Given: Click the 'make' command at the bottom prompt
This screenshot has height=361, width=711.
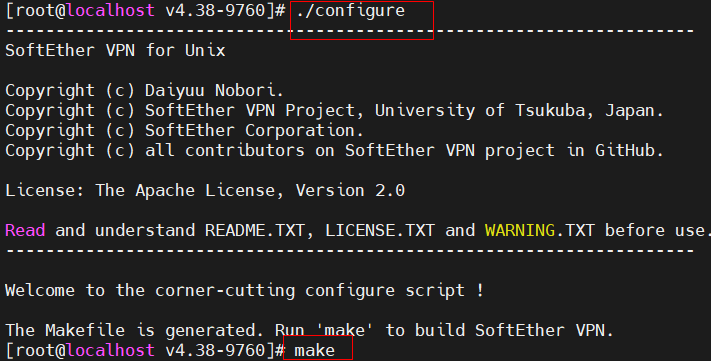Looking at the screenshot, I should pyautogui.click(x=314, y=350).
